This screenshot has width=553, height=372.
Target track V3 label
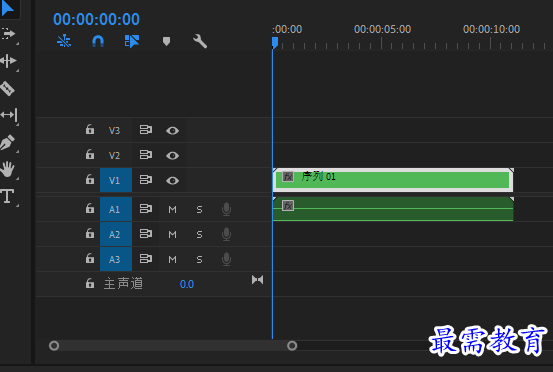click(114, 130)
